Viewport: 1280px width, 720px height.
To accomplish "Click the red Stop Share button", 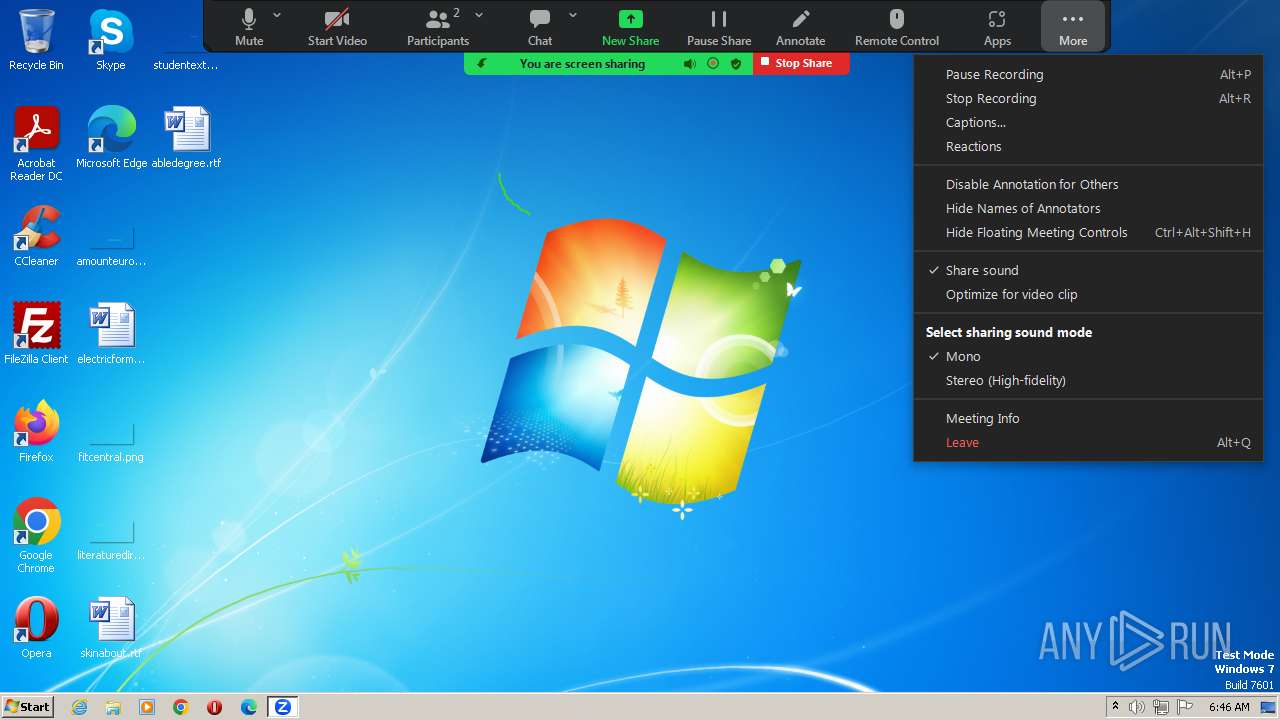I will pos(801,63).
